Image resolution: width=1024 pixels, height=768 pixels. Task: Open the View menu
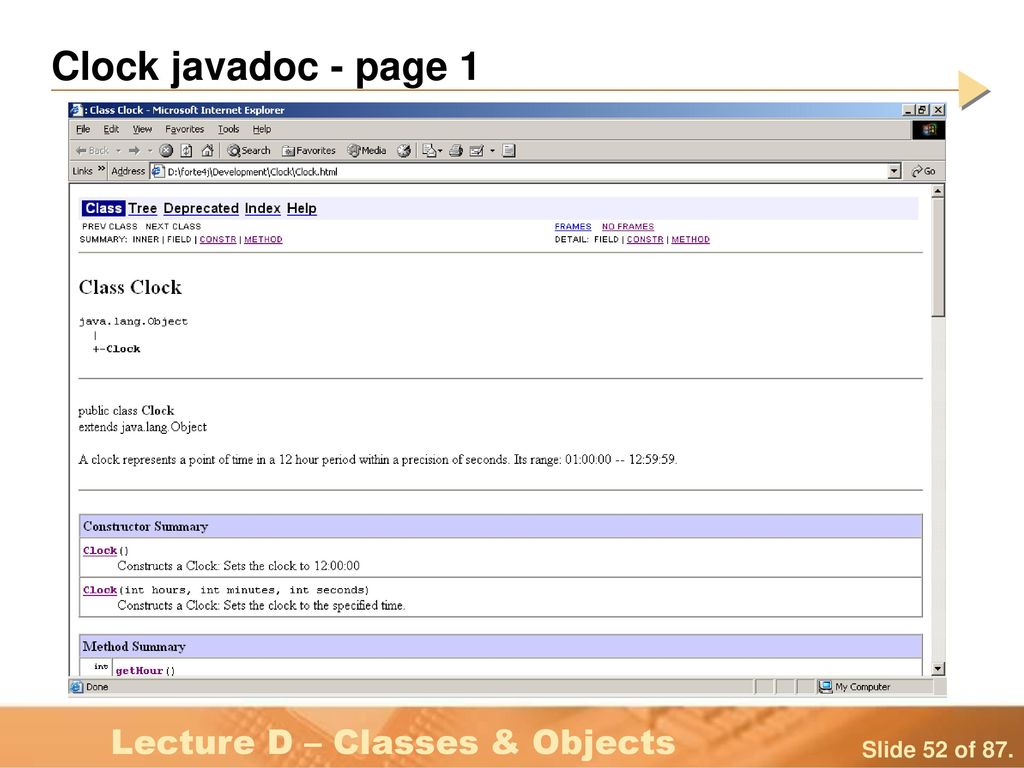click(x=142, y=129)
